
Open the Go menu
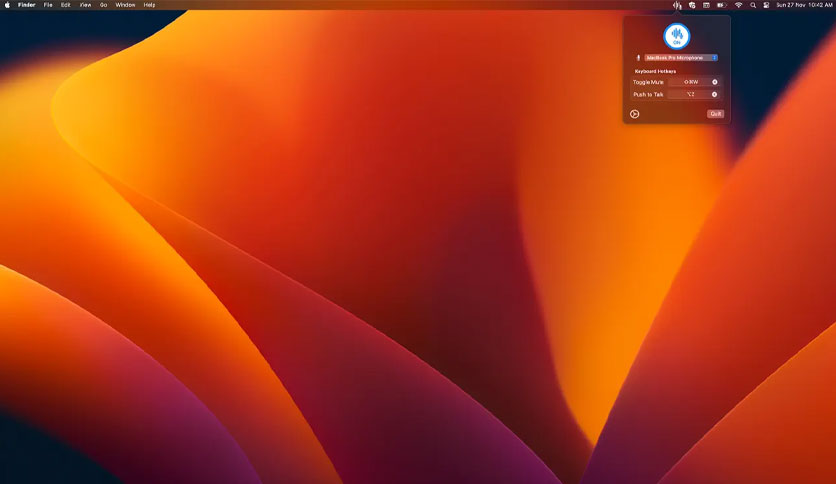point(103,5)
